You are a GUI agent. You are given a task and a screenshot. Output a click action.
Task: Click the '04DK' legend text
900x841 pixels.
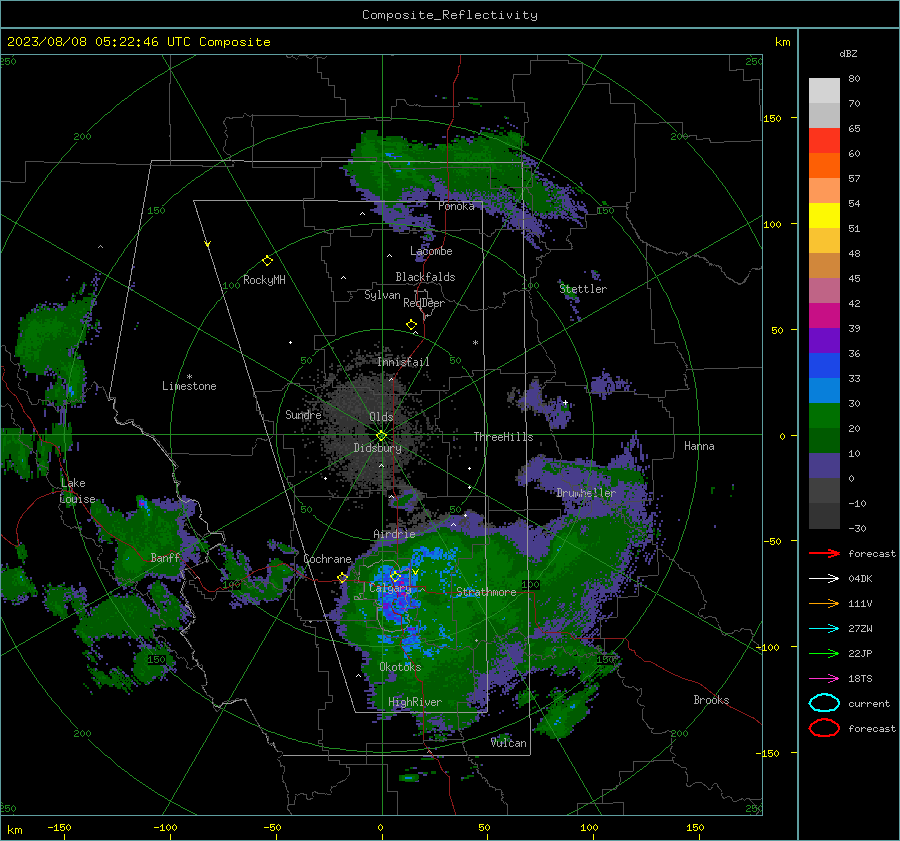coord(860,579)
